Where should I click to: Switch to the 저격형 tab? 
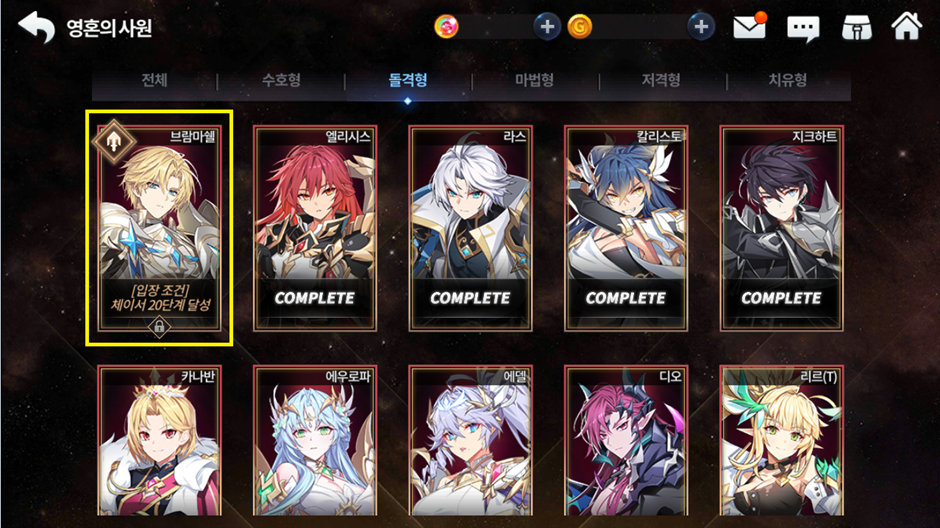661,80
